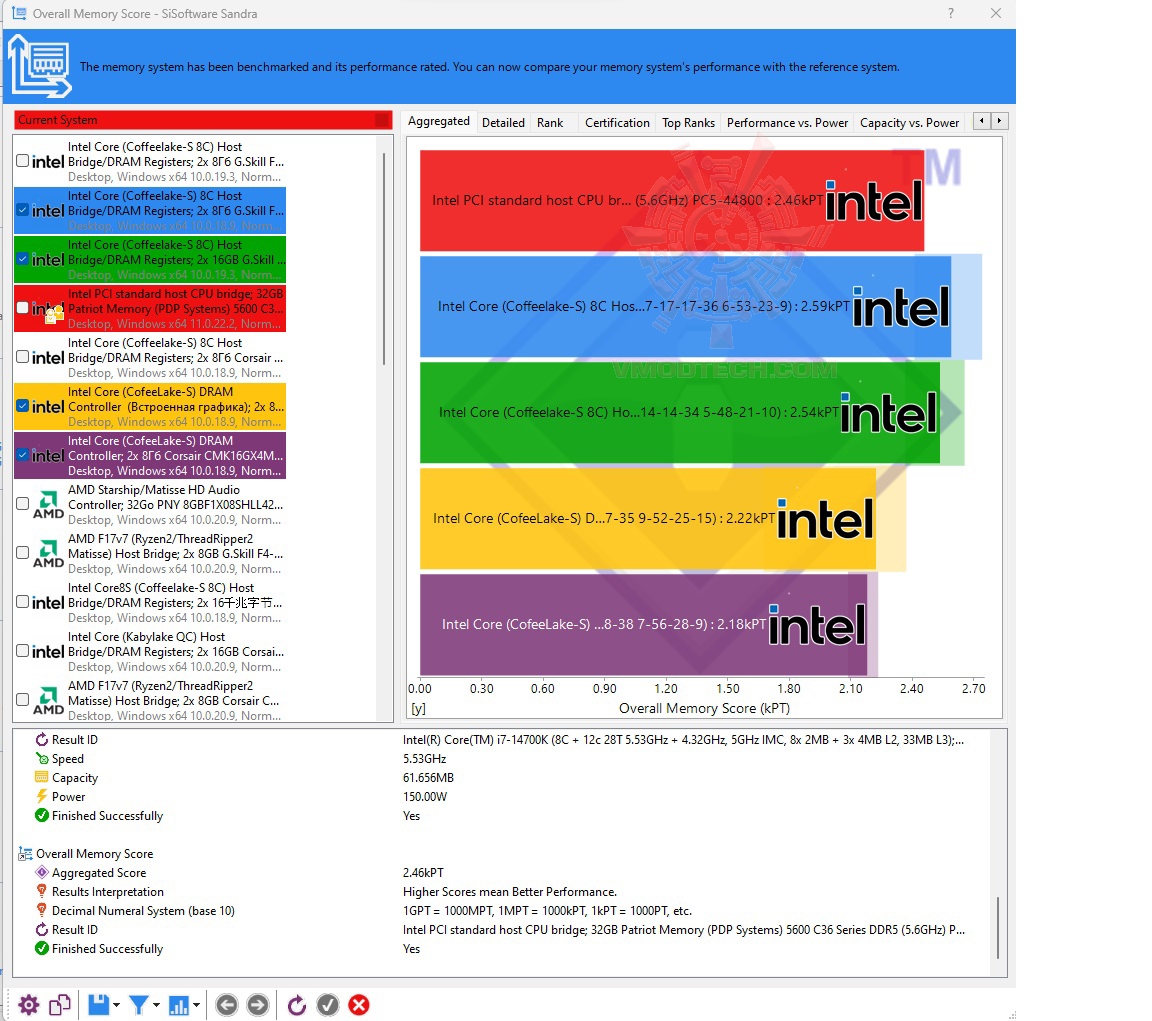Check the Coffeelake-S 8C 2x 8Гб G.Skill F top entry

[23, 160]
